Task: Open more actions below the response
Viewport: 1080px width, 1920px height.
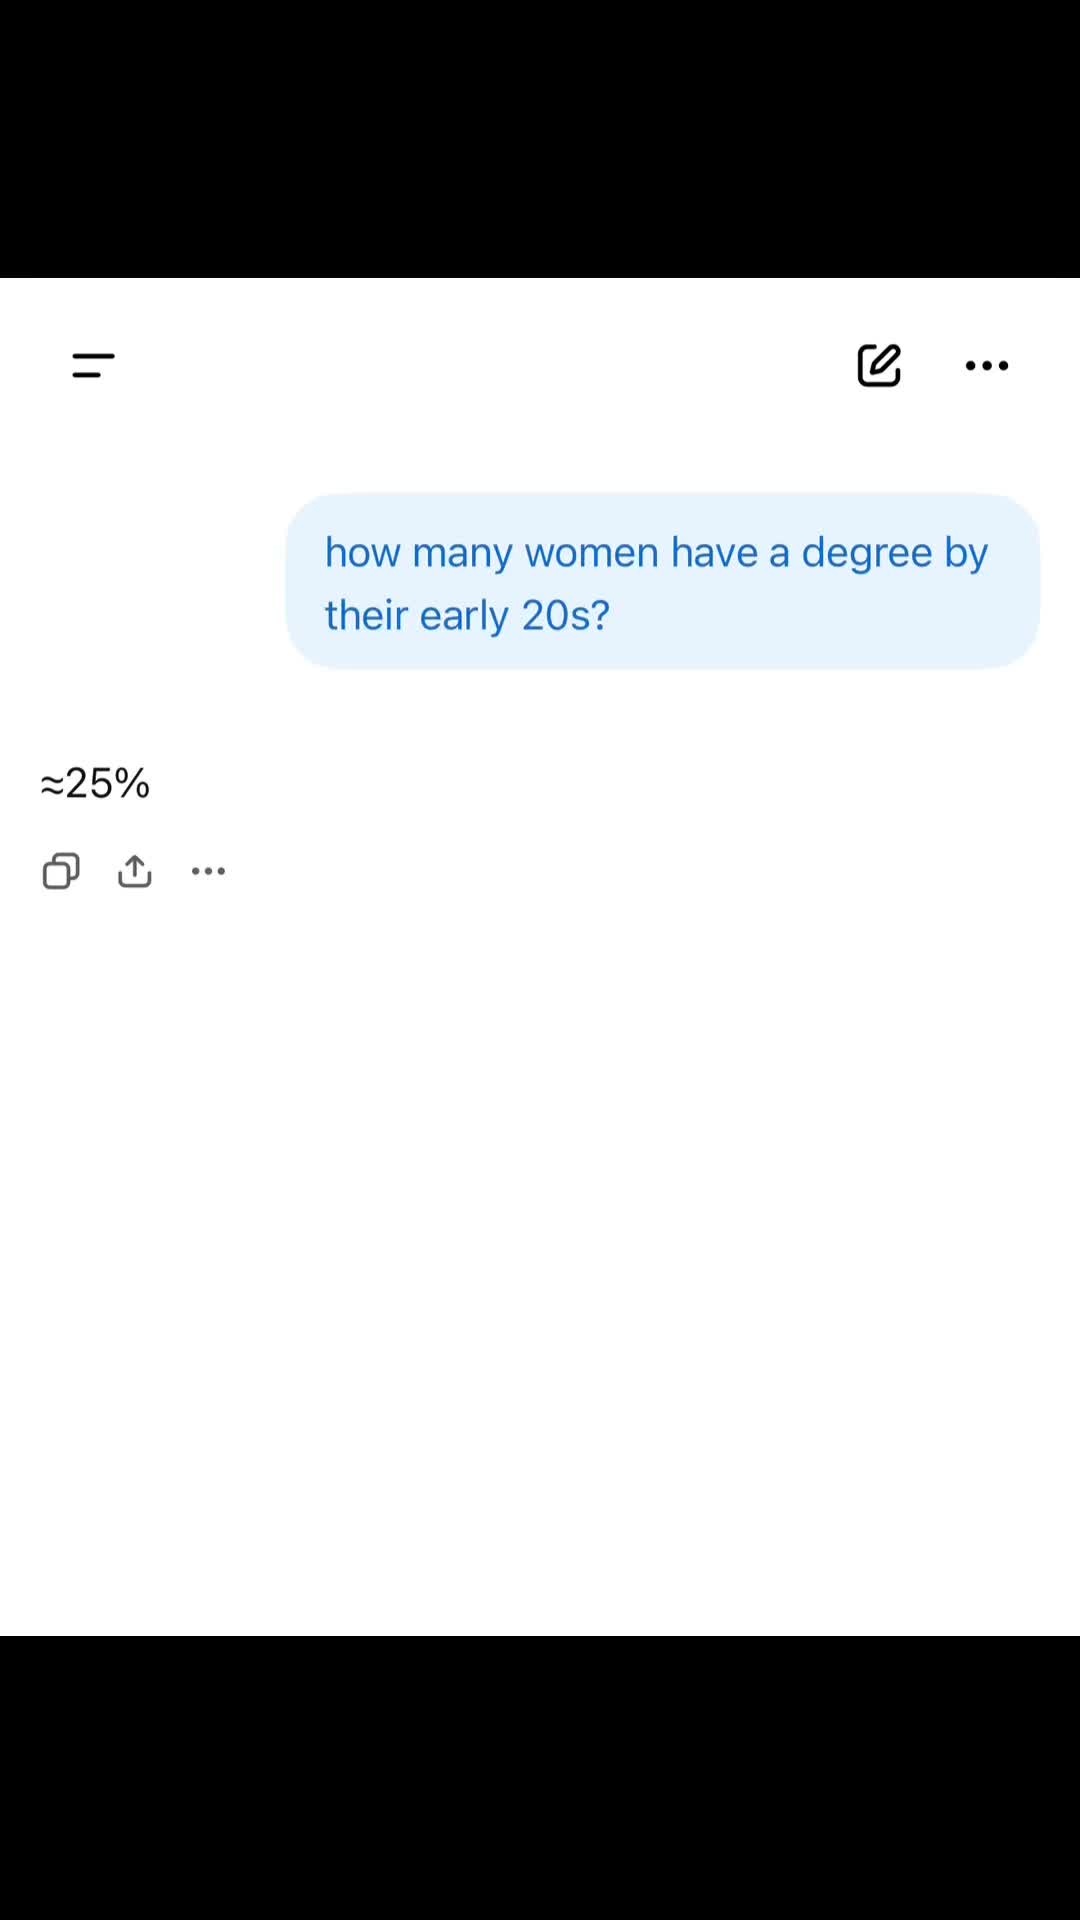Action: (208, 871)
